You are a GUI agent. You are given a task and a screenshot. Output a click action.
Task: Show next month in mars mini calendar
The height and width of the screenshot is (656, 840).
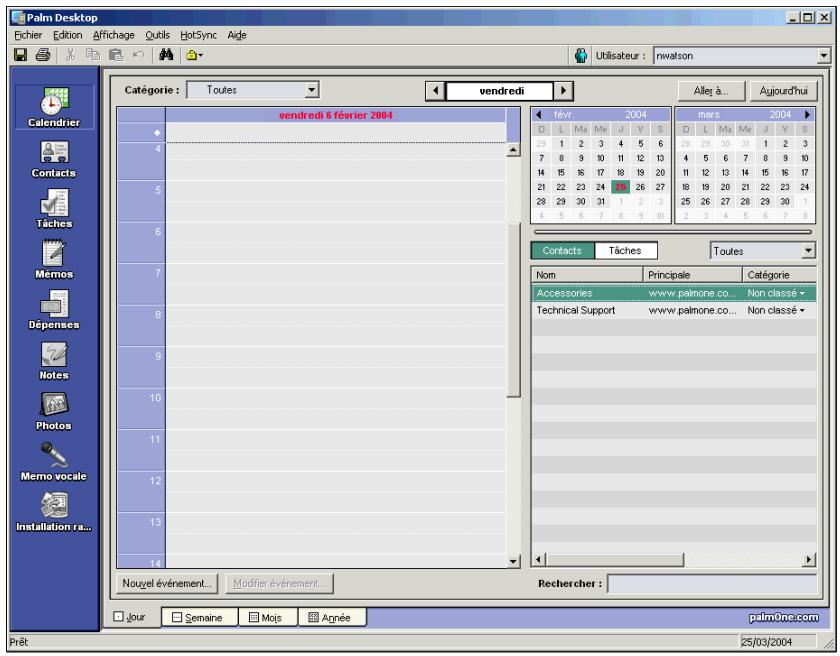point(807,115)
